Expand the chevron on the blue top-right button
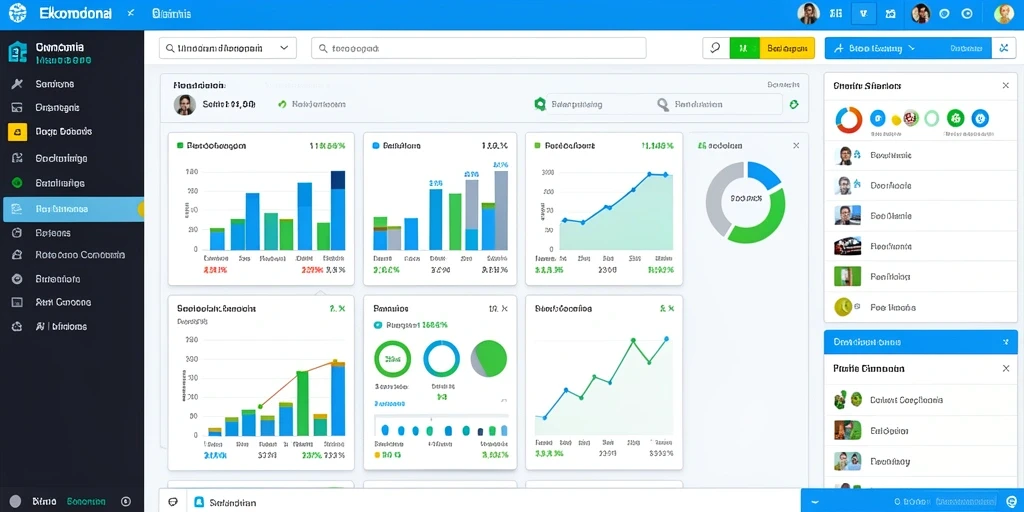Screen dimensions: 1024x512 912,48
